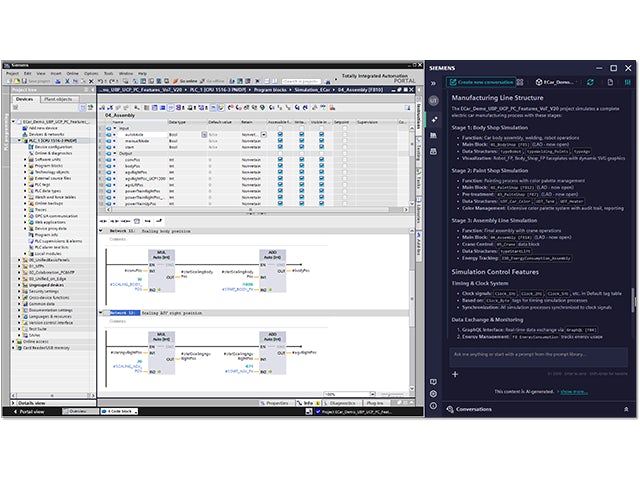The height and width of the screenshot is (480, 640).
Task: Expand the Program blocks folder
Action: tap(25, 166)
